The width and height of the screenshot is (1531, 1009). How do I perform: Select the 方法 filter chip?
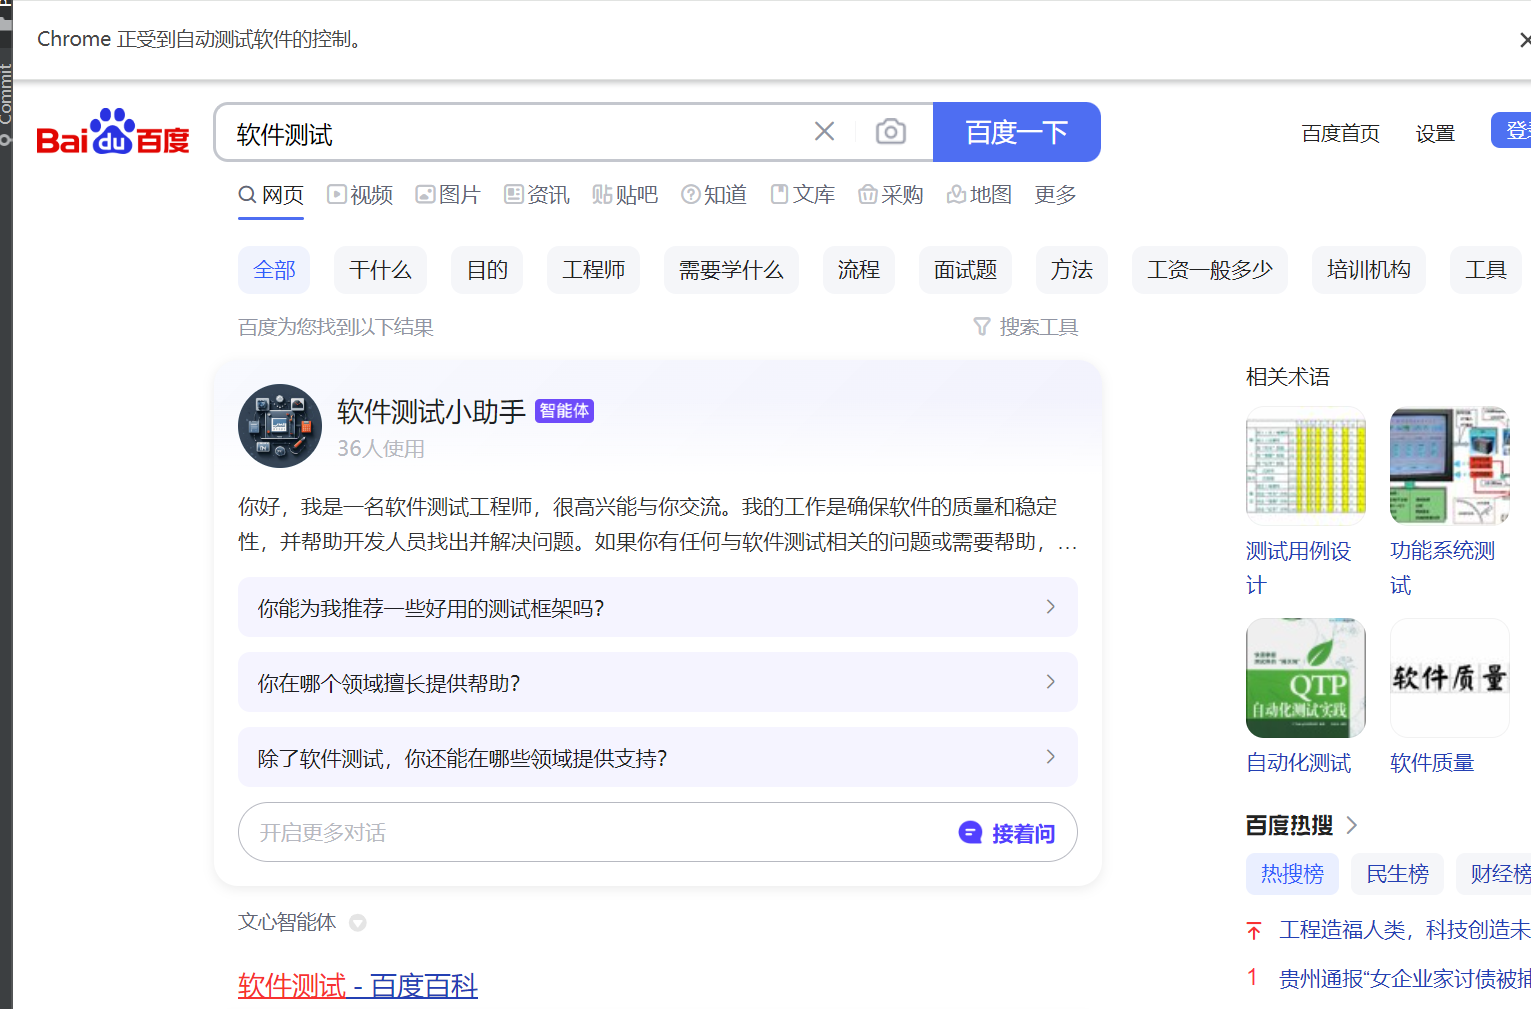point(1071,270)
